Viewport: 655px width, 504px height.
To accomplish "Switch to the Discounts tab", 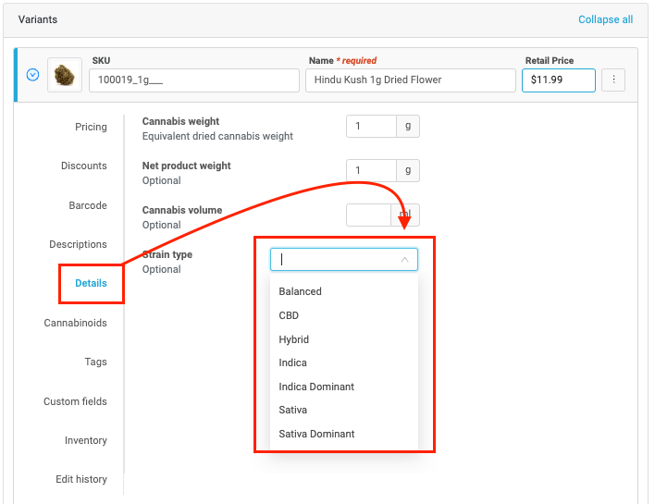I will [84, 166].
